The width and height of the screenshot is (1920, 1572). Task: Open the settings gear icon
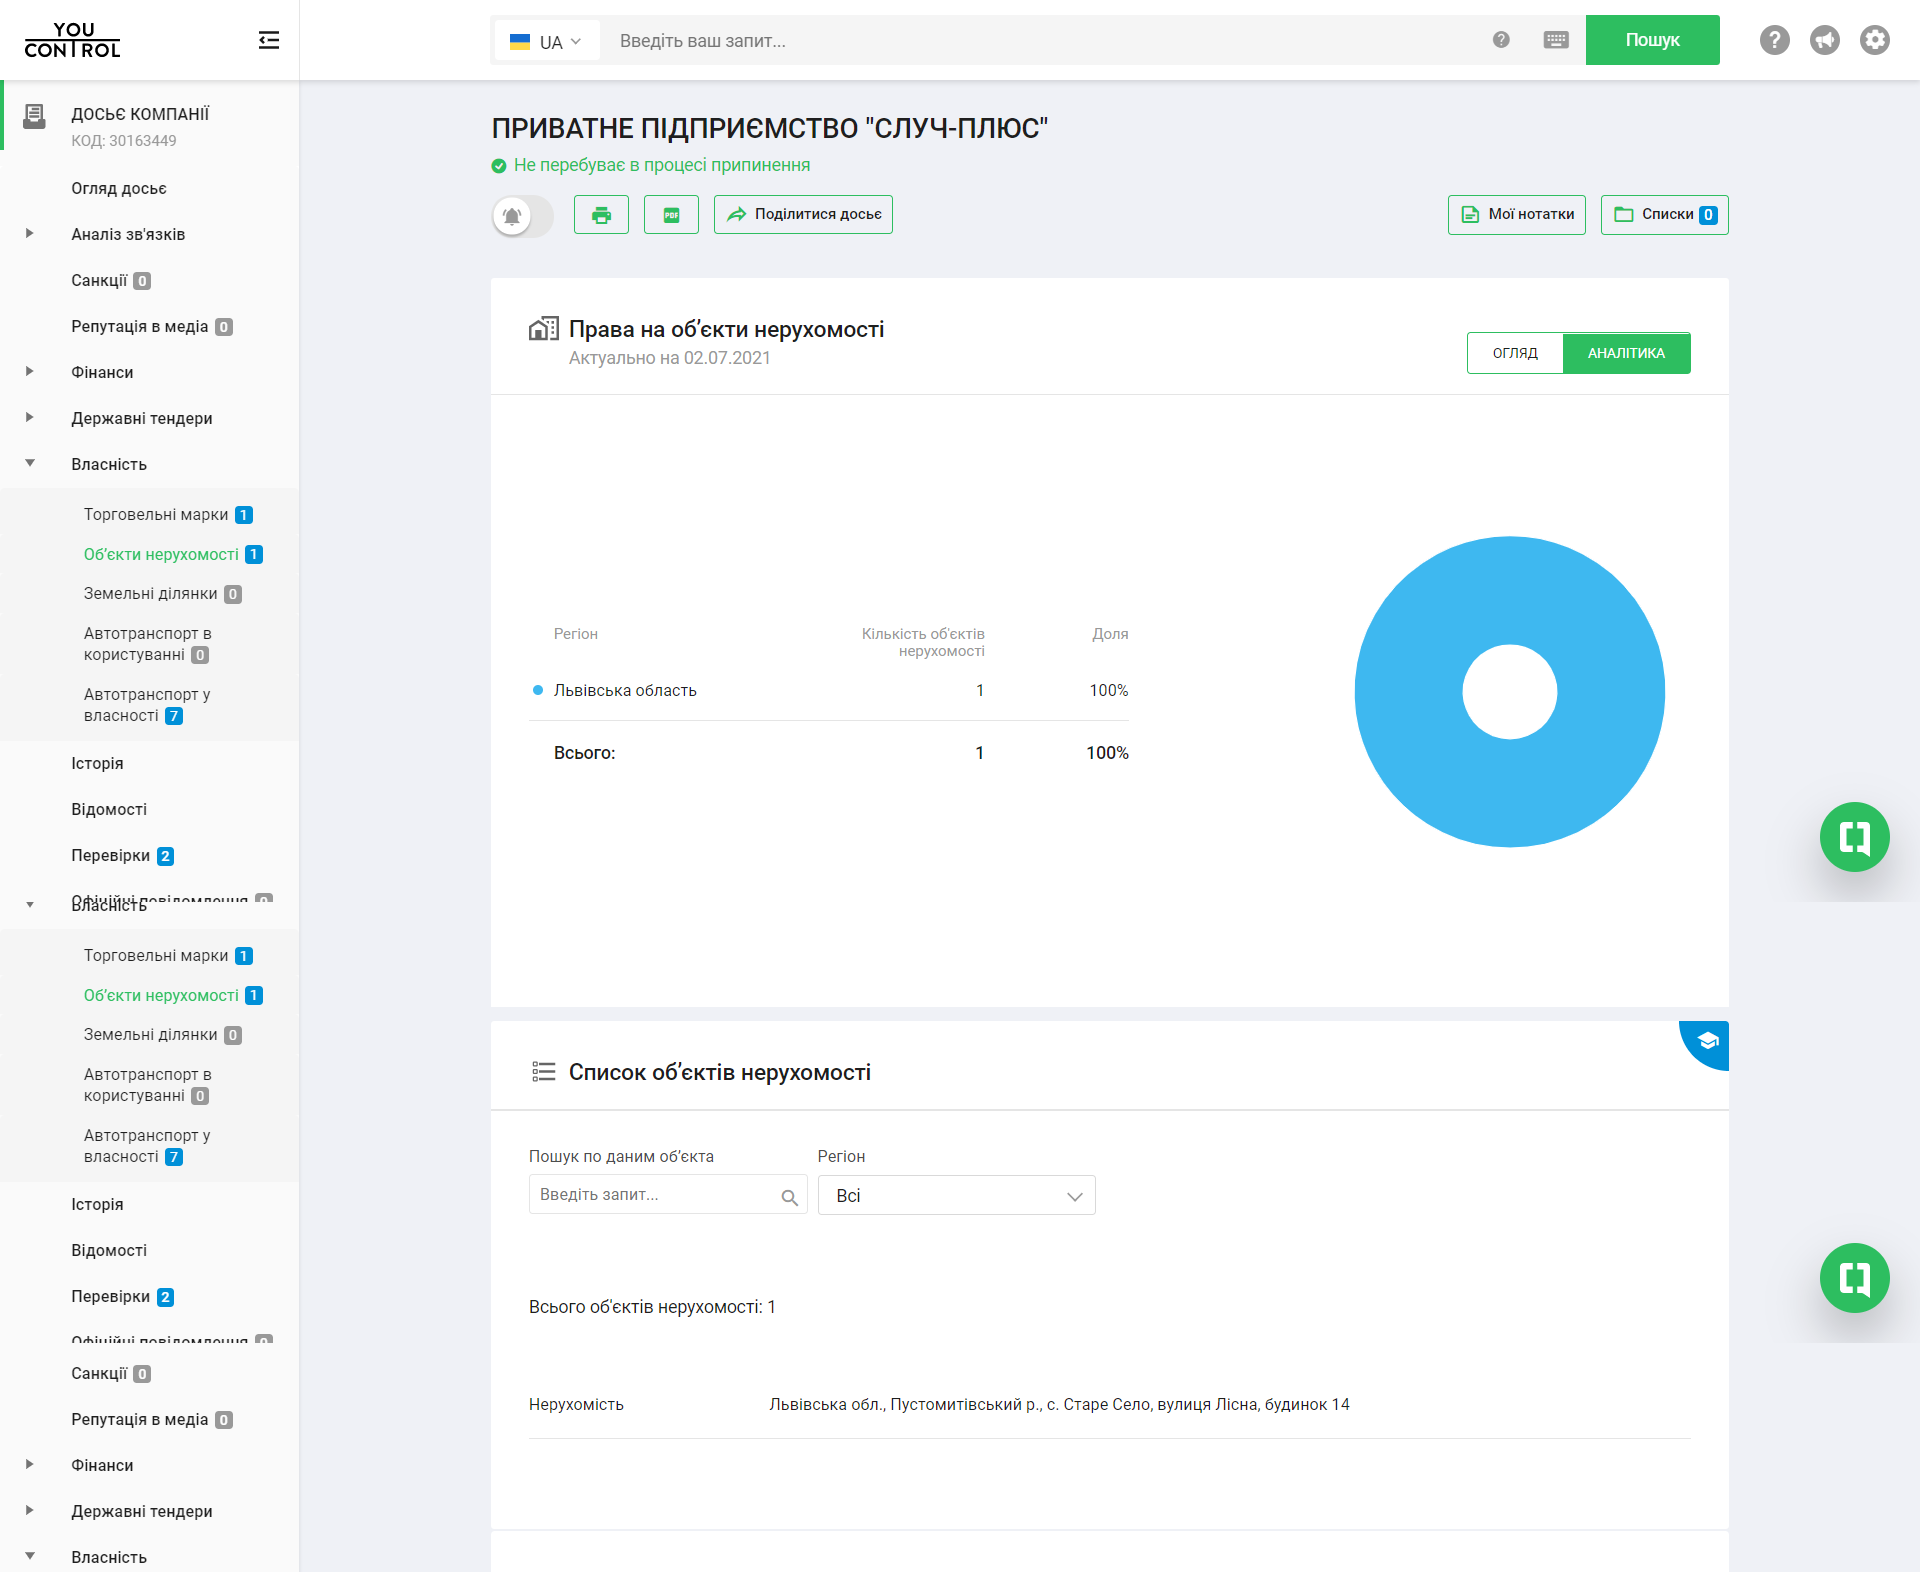click(x=1875, y=40)
